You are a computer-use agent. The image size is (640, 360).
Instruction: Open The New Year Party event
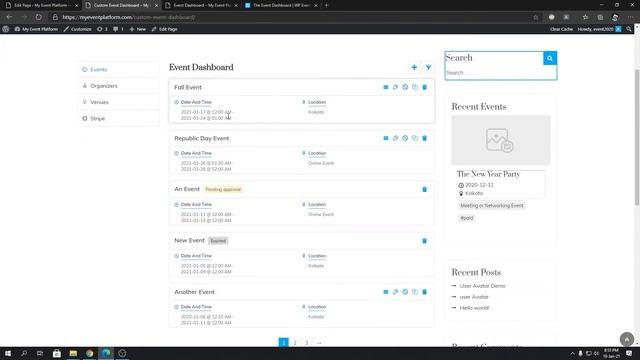[488, 174]
